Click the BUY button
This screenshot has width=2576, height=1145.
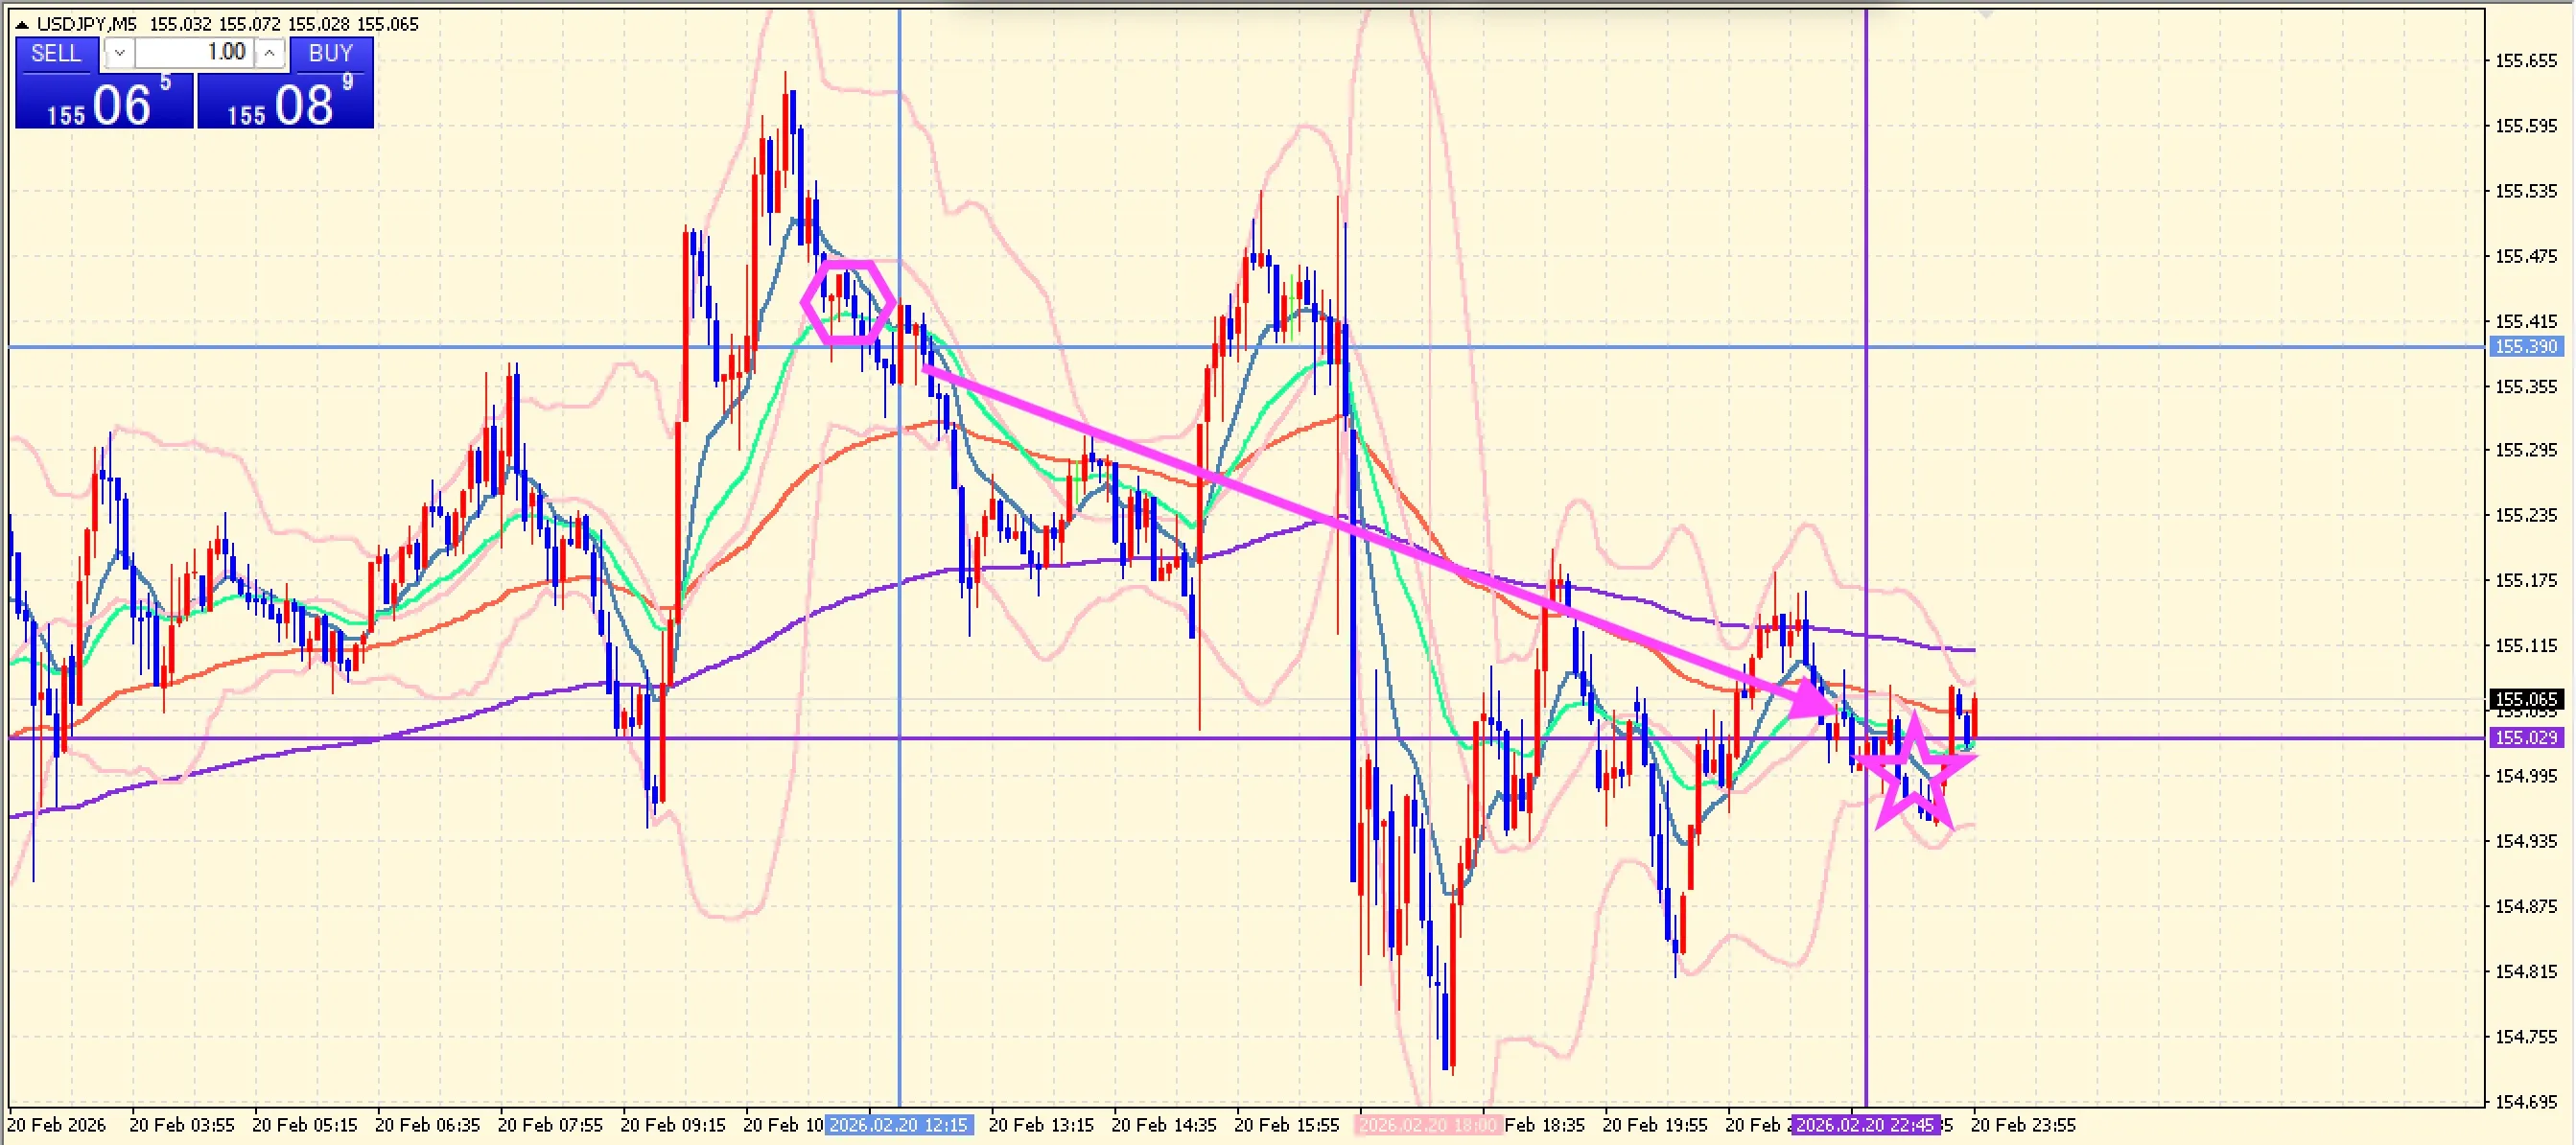pos(331,54)
